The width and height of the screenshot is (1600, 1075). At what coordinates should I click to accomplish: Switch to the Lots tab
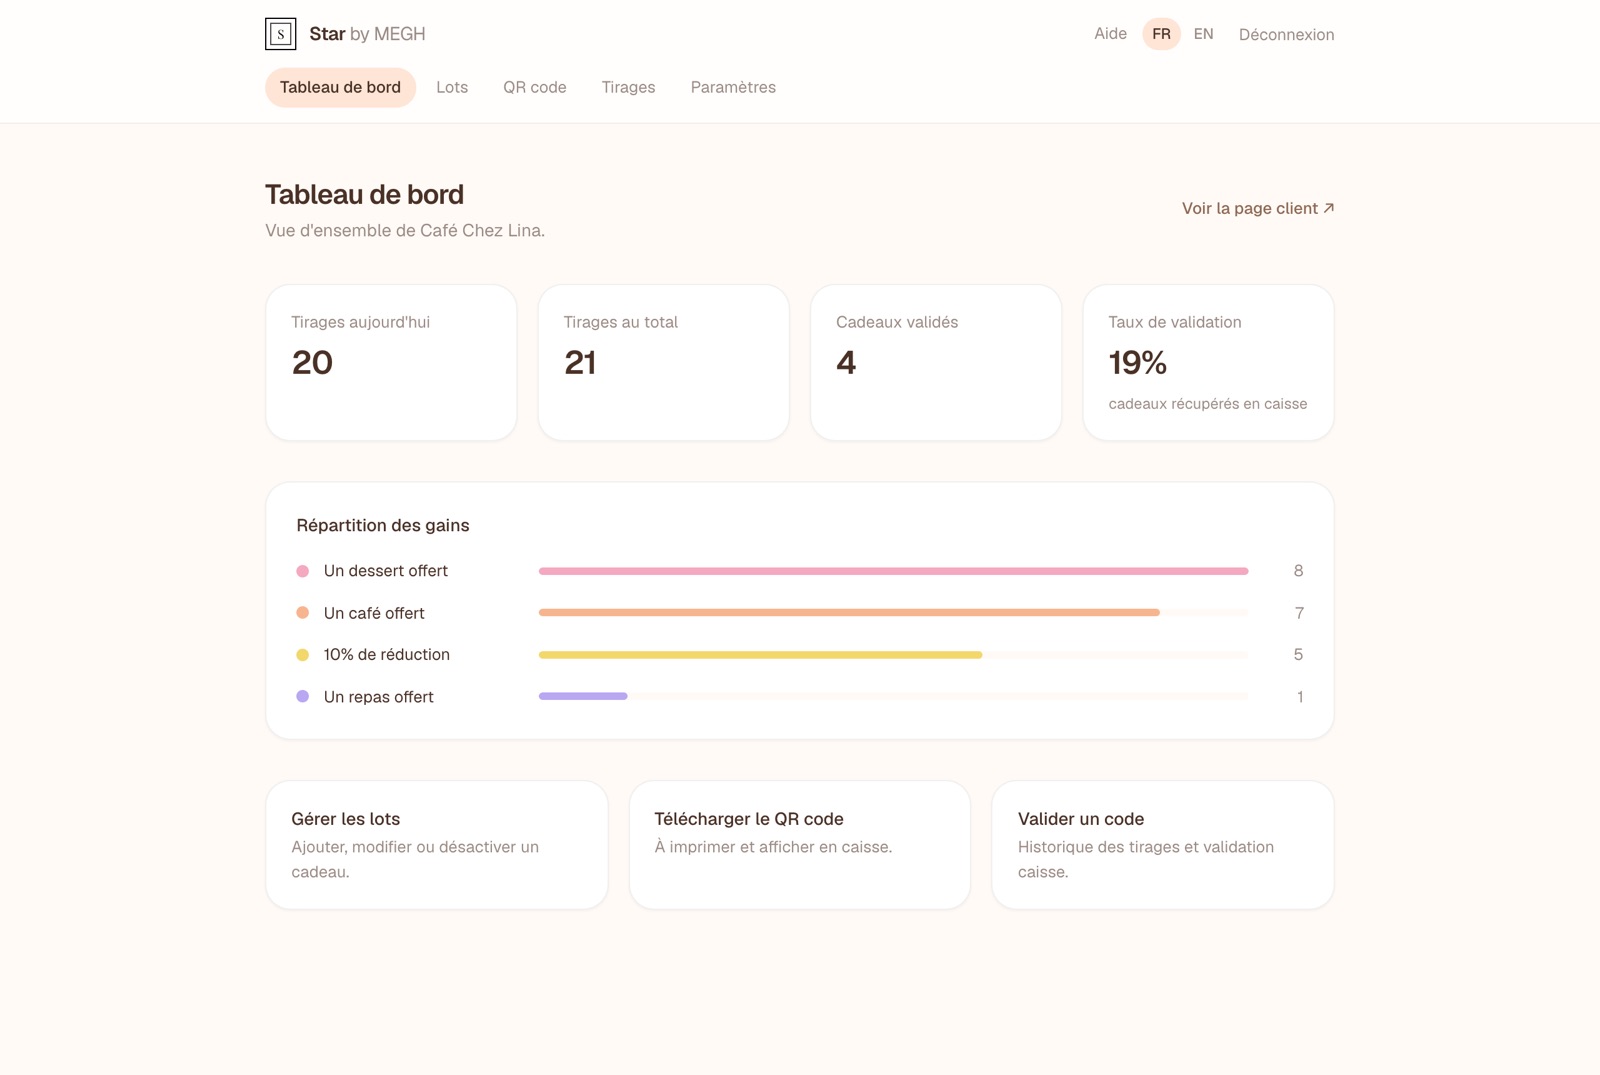point(452,87)
